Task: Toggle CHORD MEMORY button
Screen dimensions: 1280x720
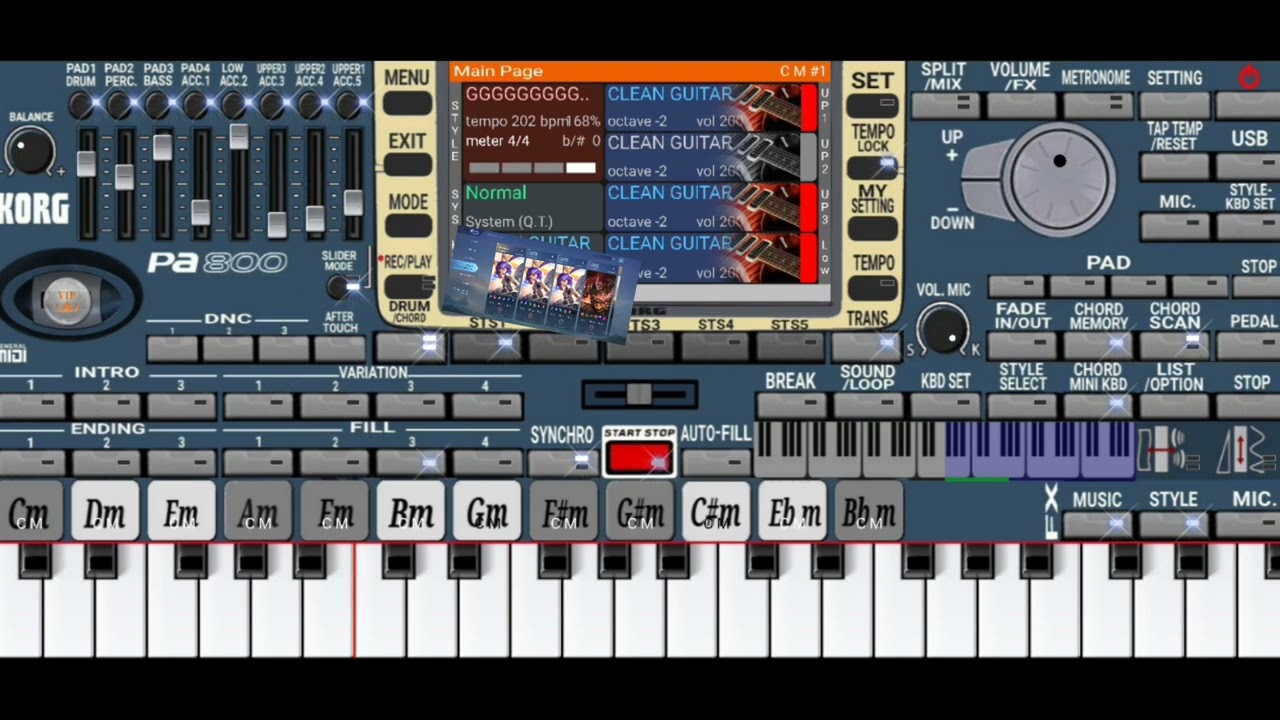Action: pos(1097,345)
